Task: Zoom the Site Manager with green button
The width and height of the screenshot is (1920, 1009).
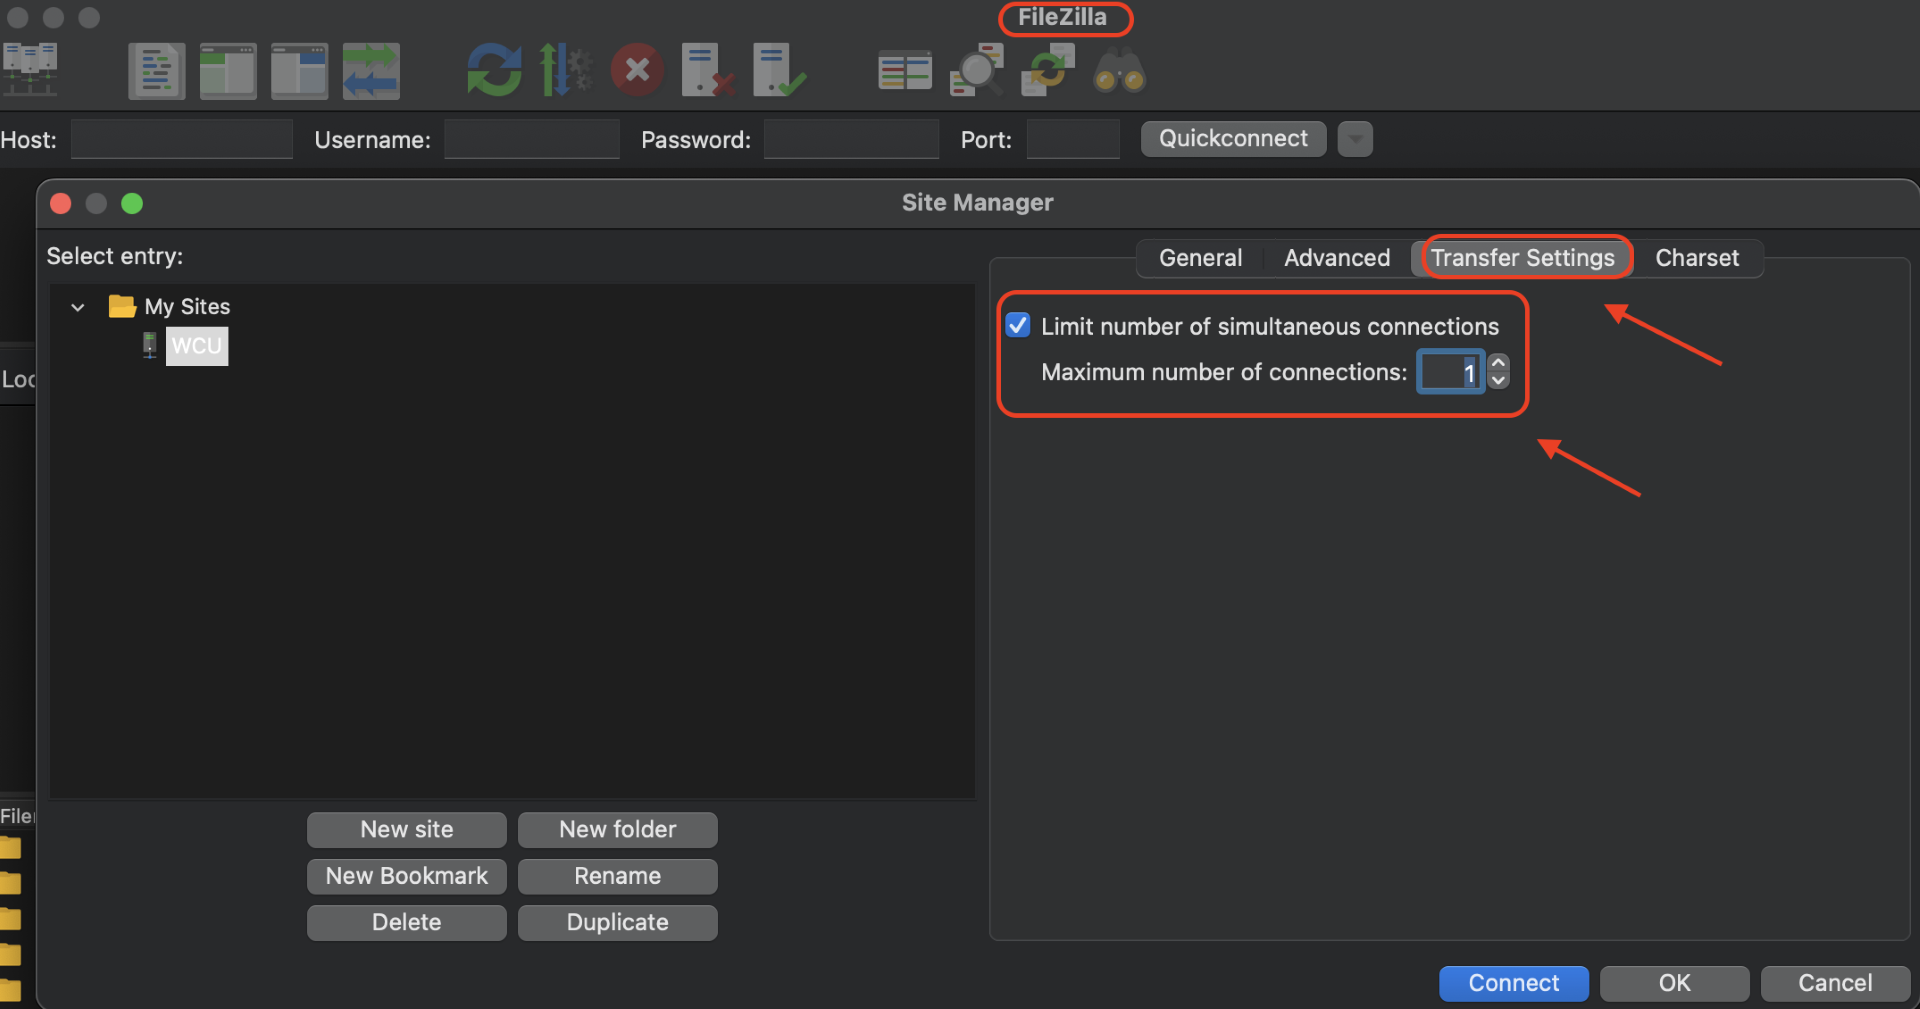Action: tap(132, 203)
